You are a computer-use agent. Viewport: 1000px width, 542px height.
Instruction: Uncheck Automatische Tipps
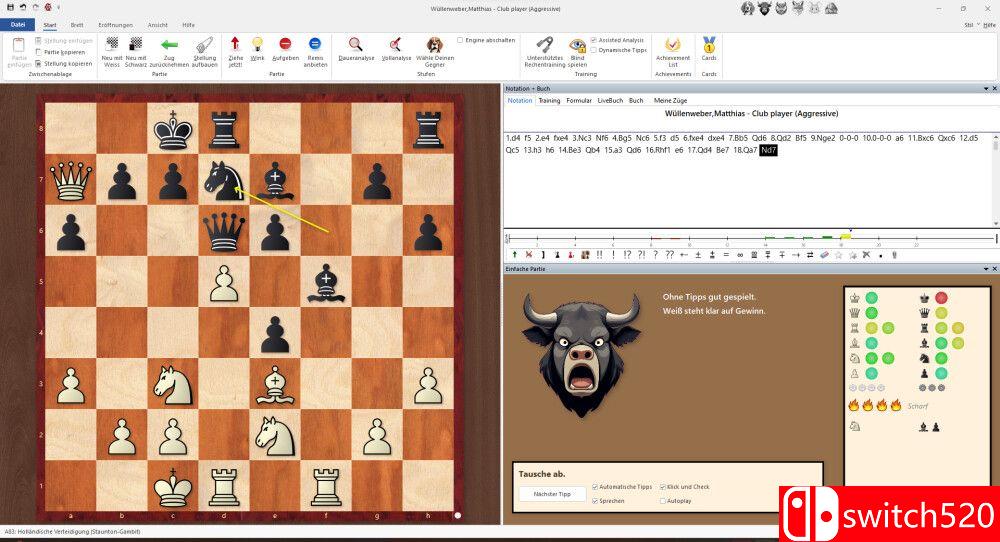click(596, 487)
